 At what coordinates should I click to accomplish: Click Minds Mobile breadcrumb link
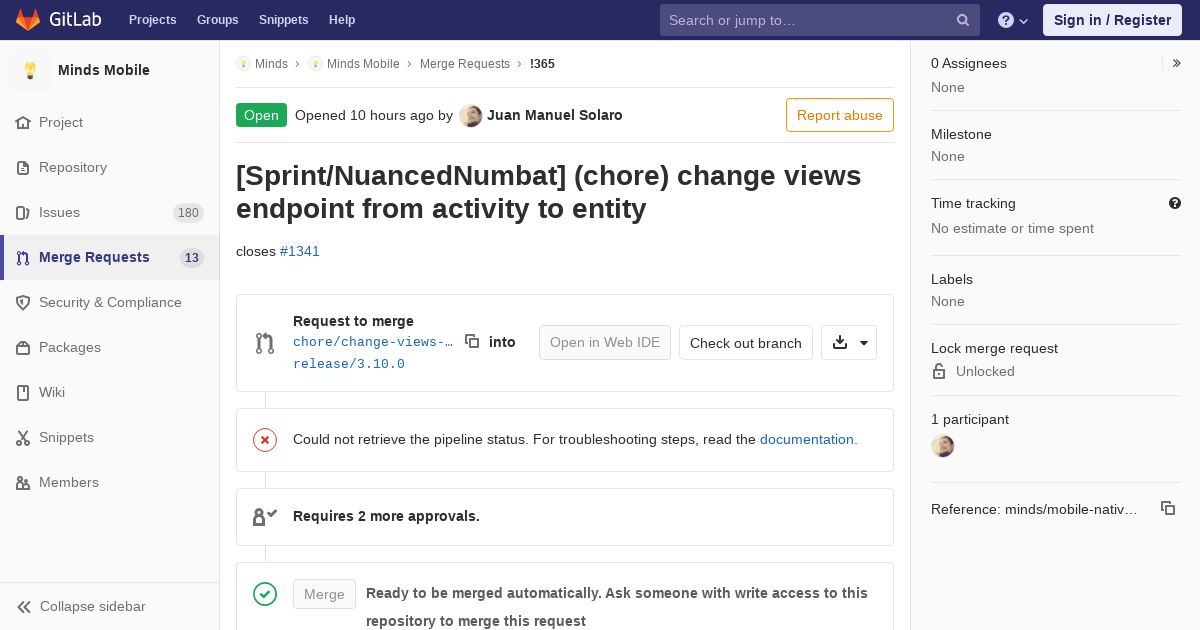[x=363, y=63]
